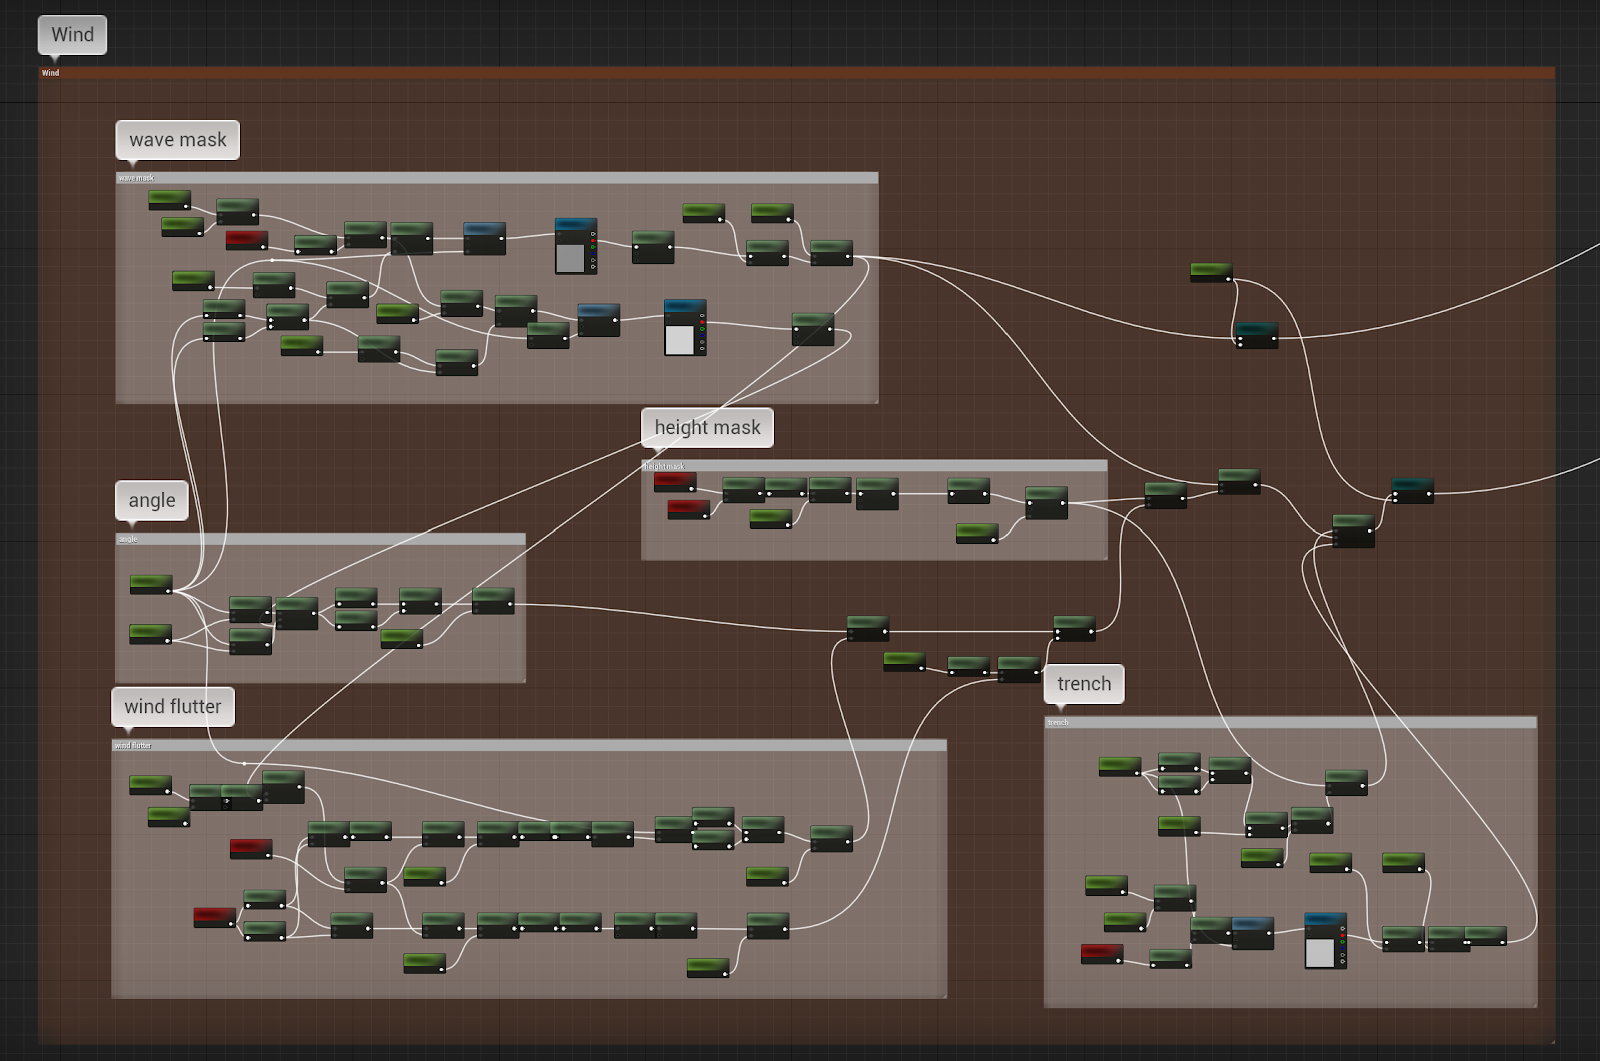The image size is (1600, 1061).
Task: Select the texture preview in trench group
Action: point(1319,953)
